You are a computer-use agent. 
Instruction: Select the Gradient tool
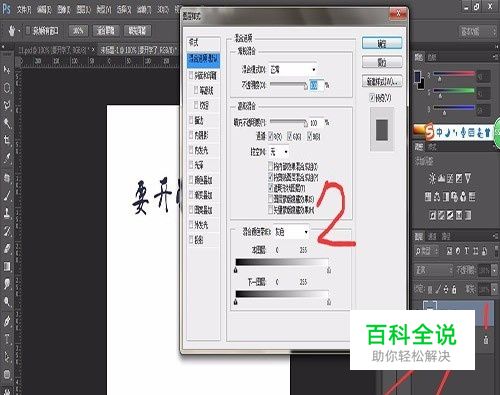click(7, 266)
